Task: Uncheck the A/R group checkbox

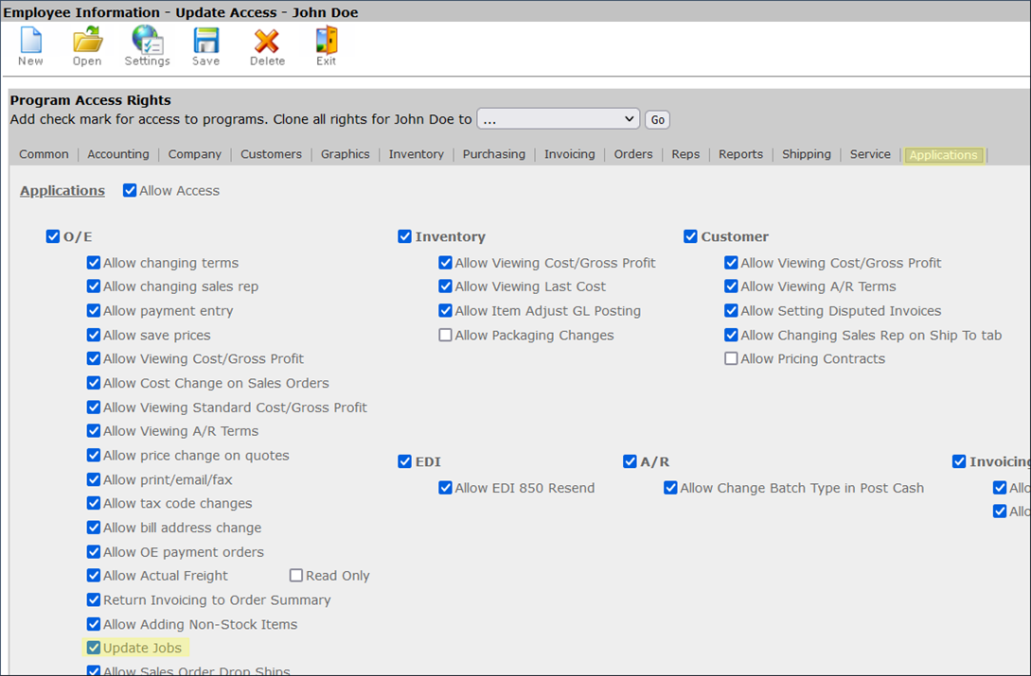Action: tap(630, 462)
